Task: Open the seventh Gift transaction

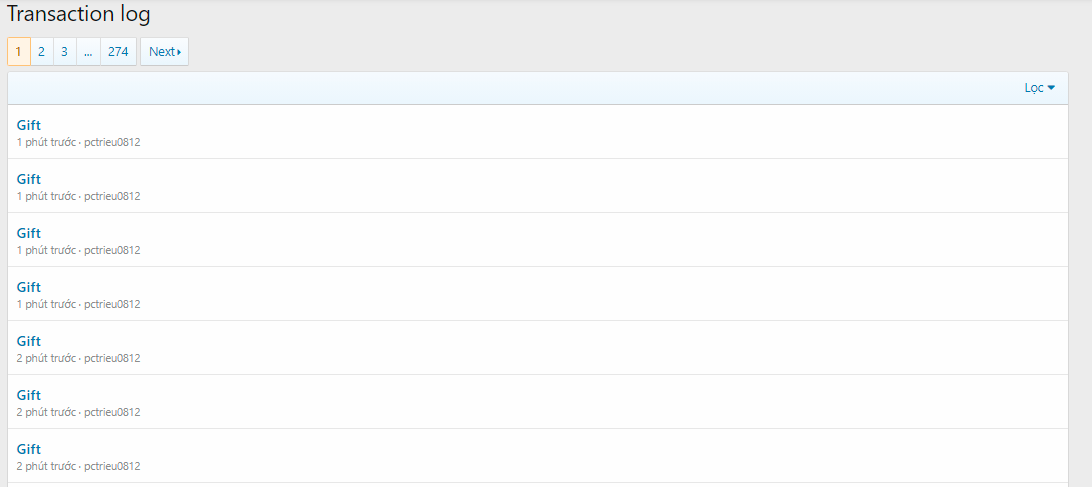Action: coord(29,449)
